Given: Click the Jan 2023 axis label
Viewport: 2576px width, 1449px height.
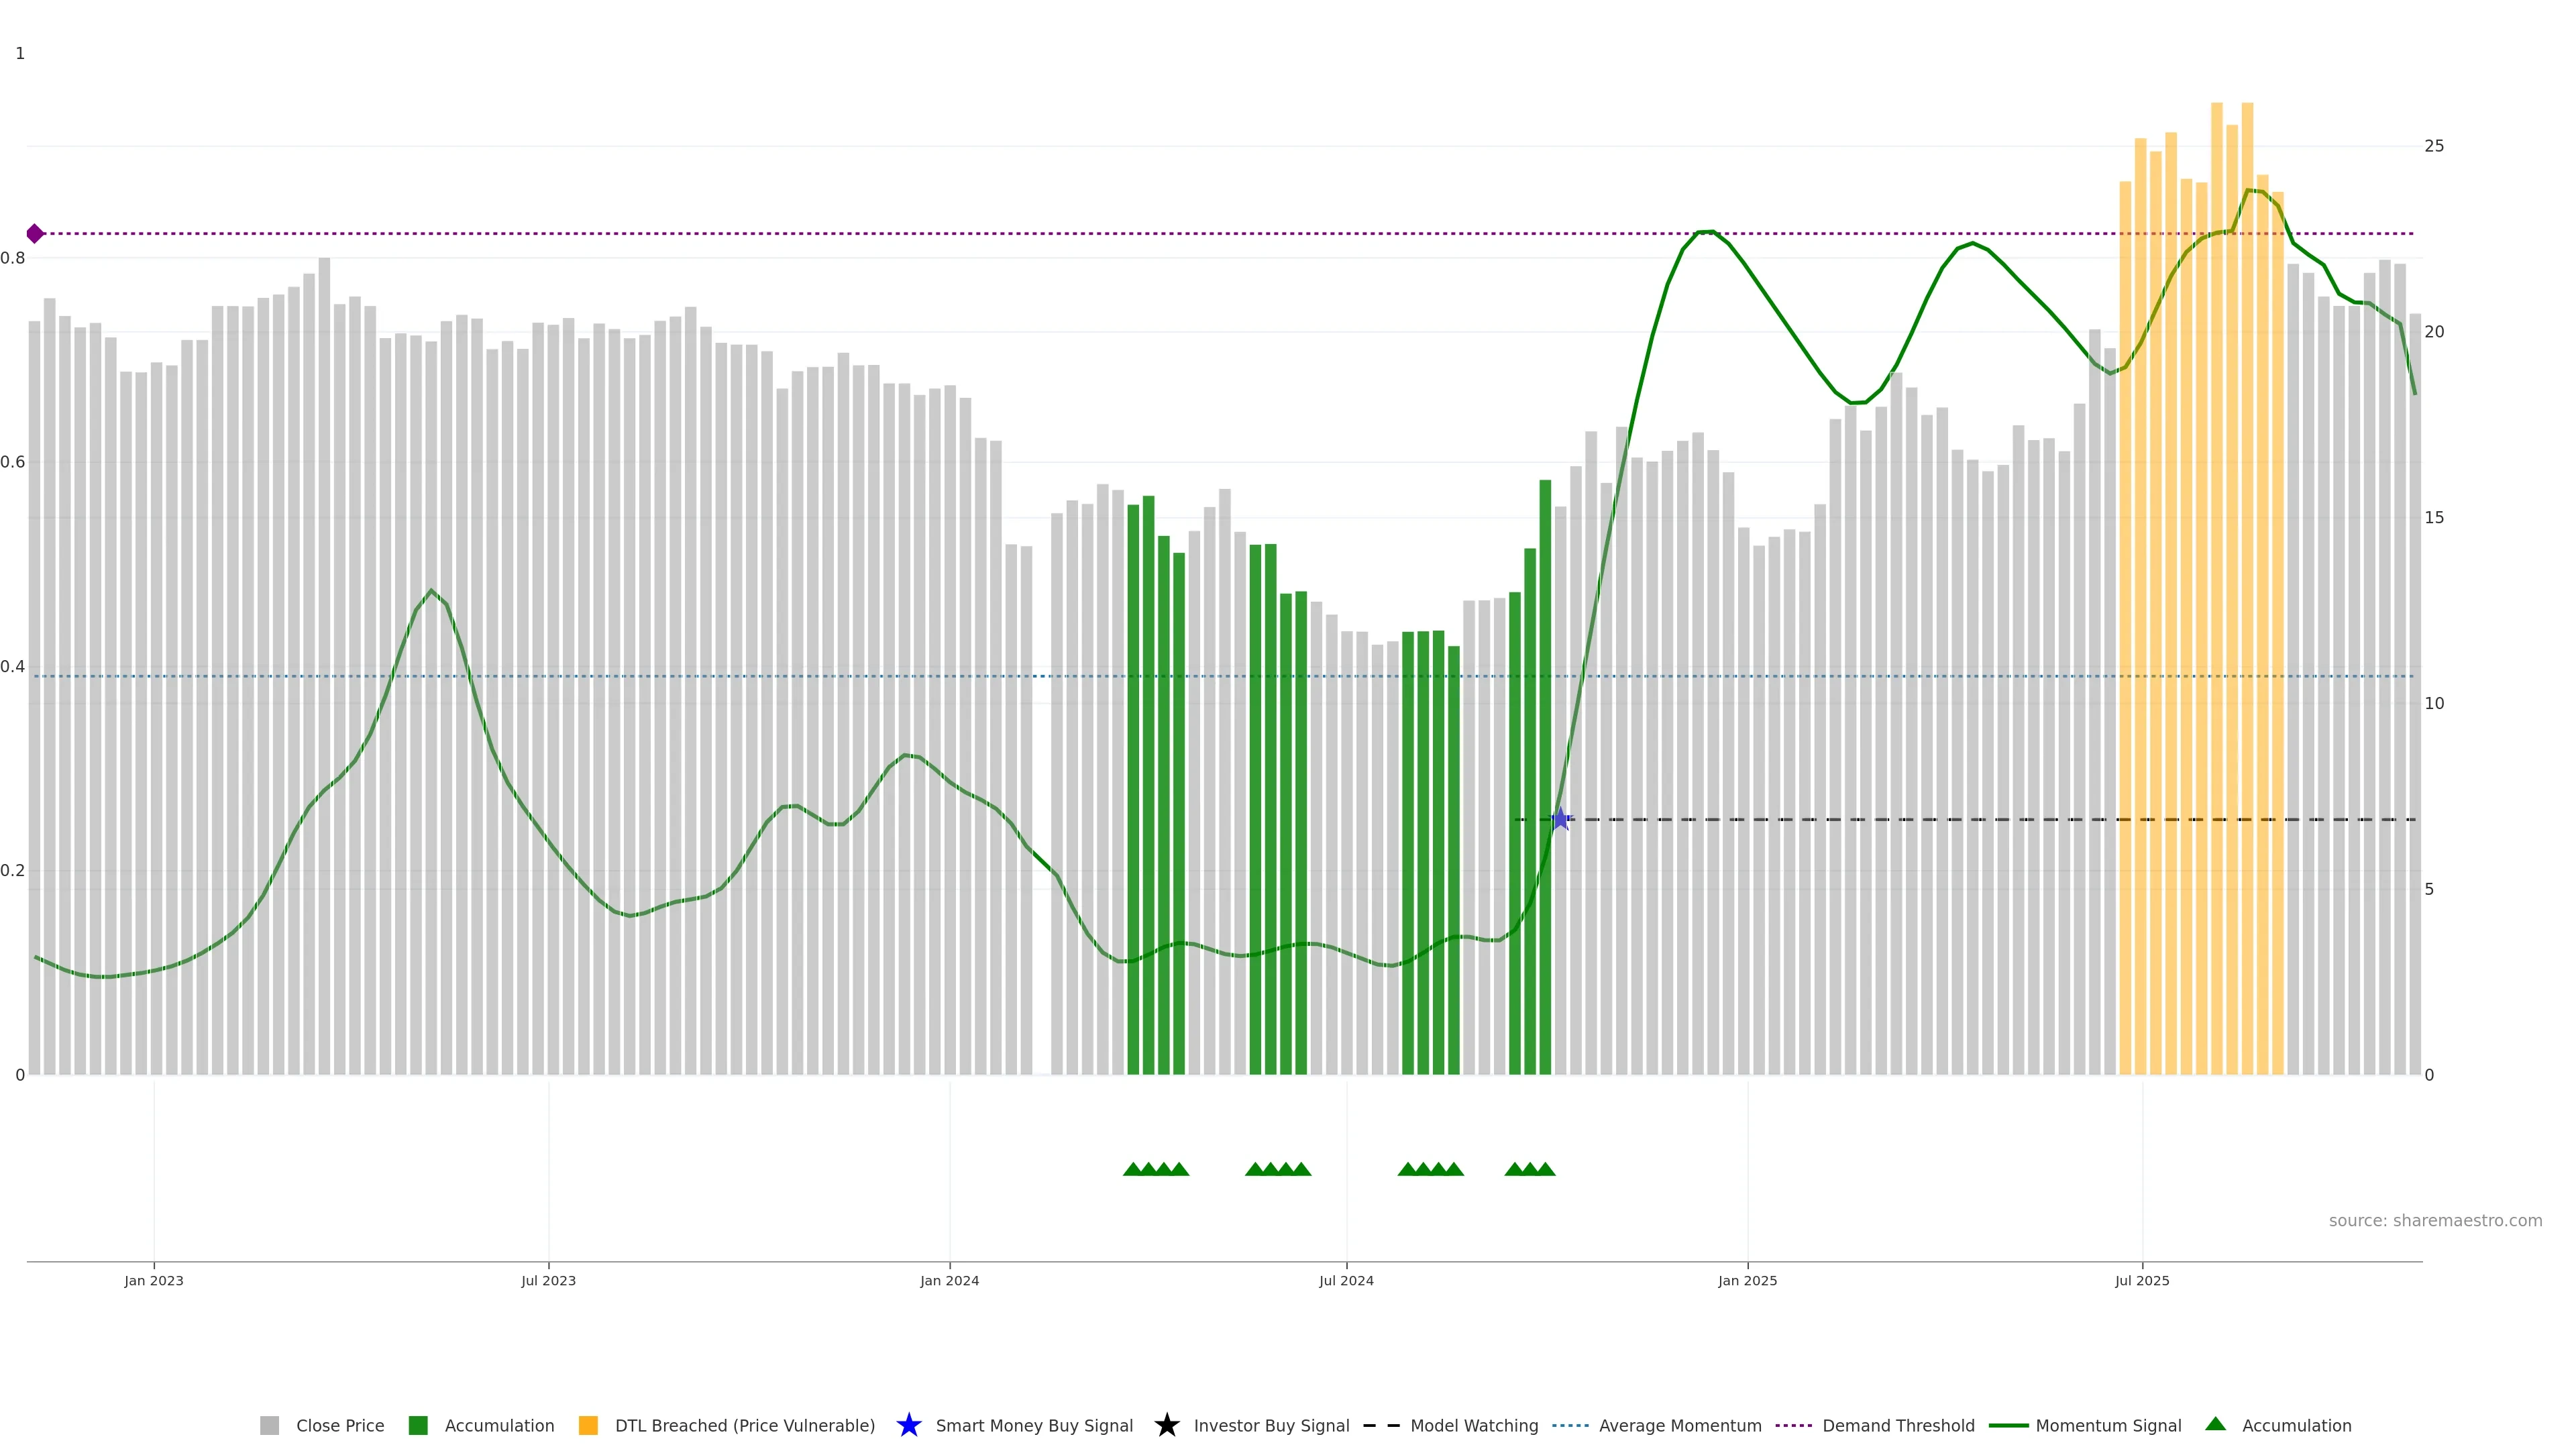Looking at the screenshot, I should pos(154,1280).
